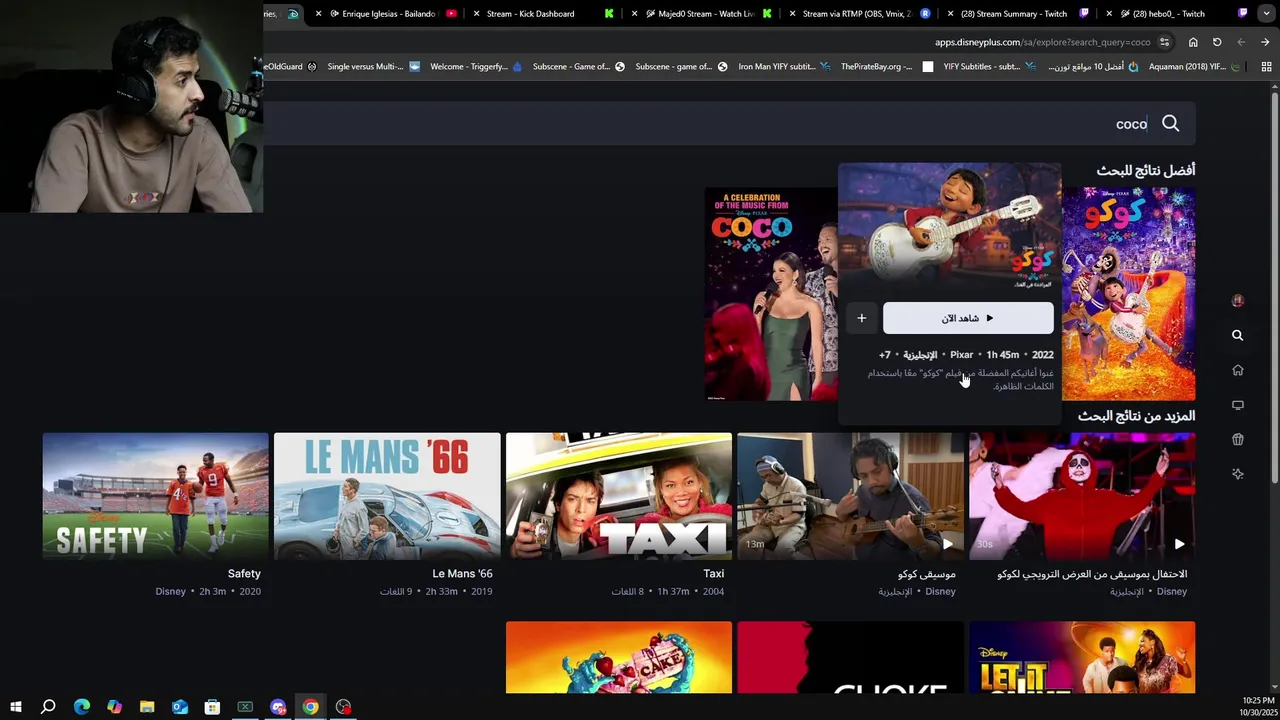Open Series using the sidebar TV icon
This screenshot has height=720, width=1280.
(x=1237, y=405)
